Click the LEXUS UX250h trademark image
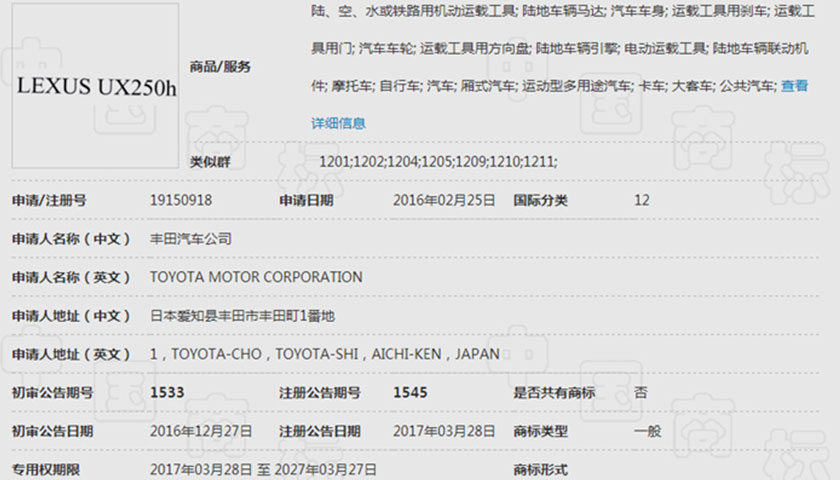Viewport: 840px width, 480px height. 95,86
